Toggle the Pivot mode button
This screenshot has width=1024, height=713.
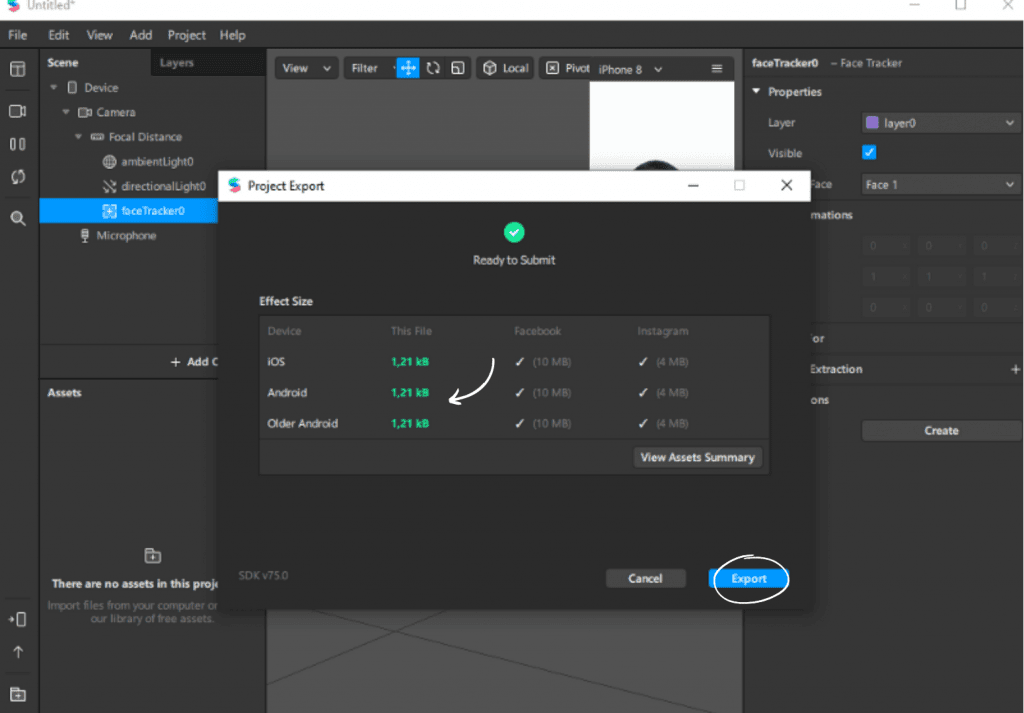click(567, 68)
